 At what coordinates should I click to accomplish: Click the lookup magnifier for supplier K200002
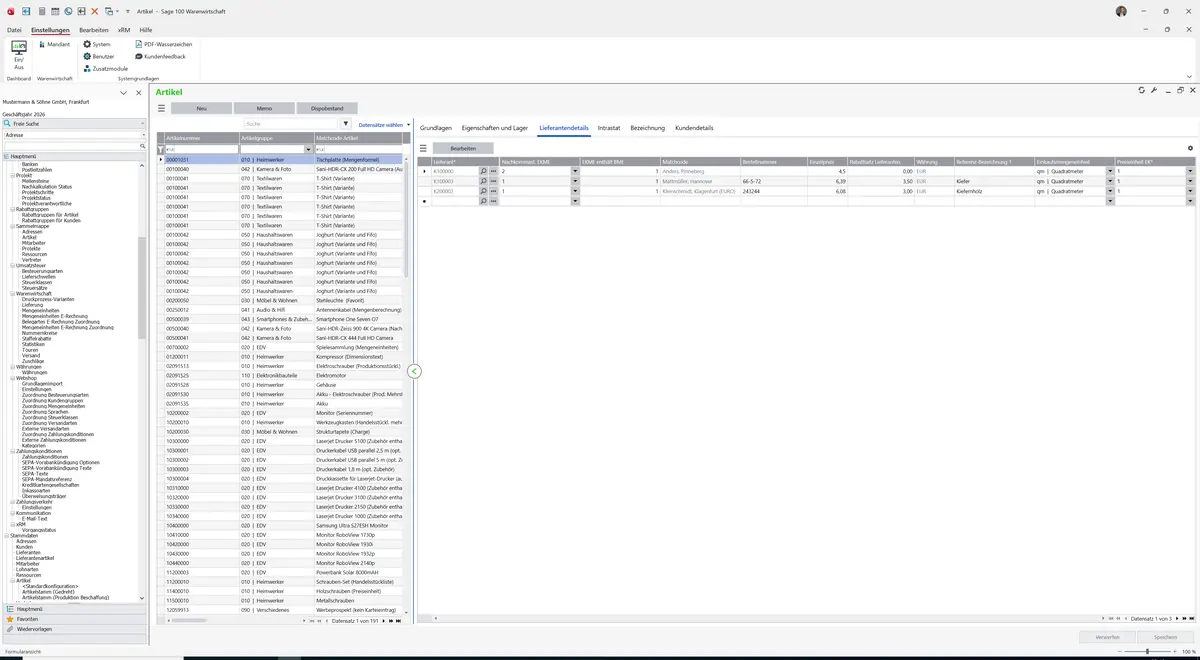click(484, 191)
